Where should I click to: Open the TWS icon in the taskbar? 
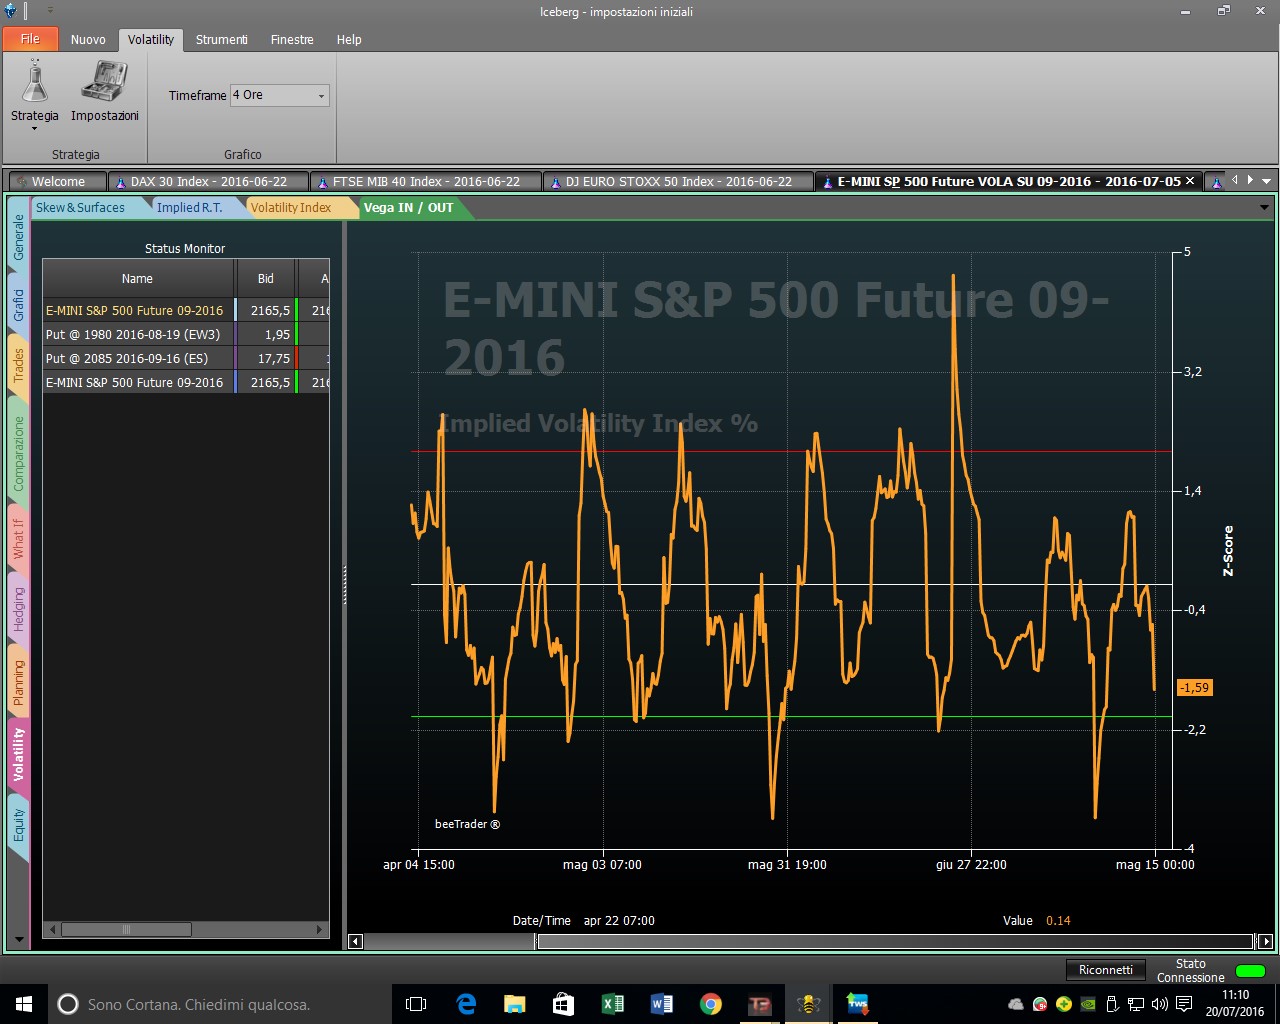(x=857, y=1004)
